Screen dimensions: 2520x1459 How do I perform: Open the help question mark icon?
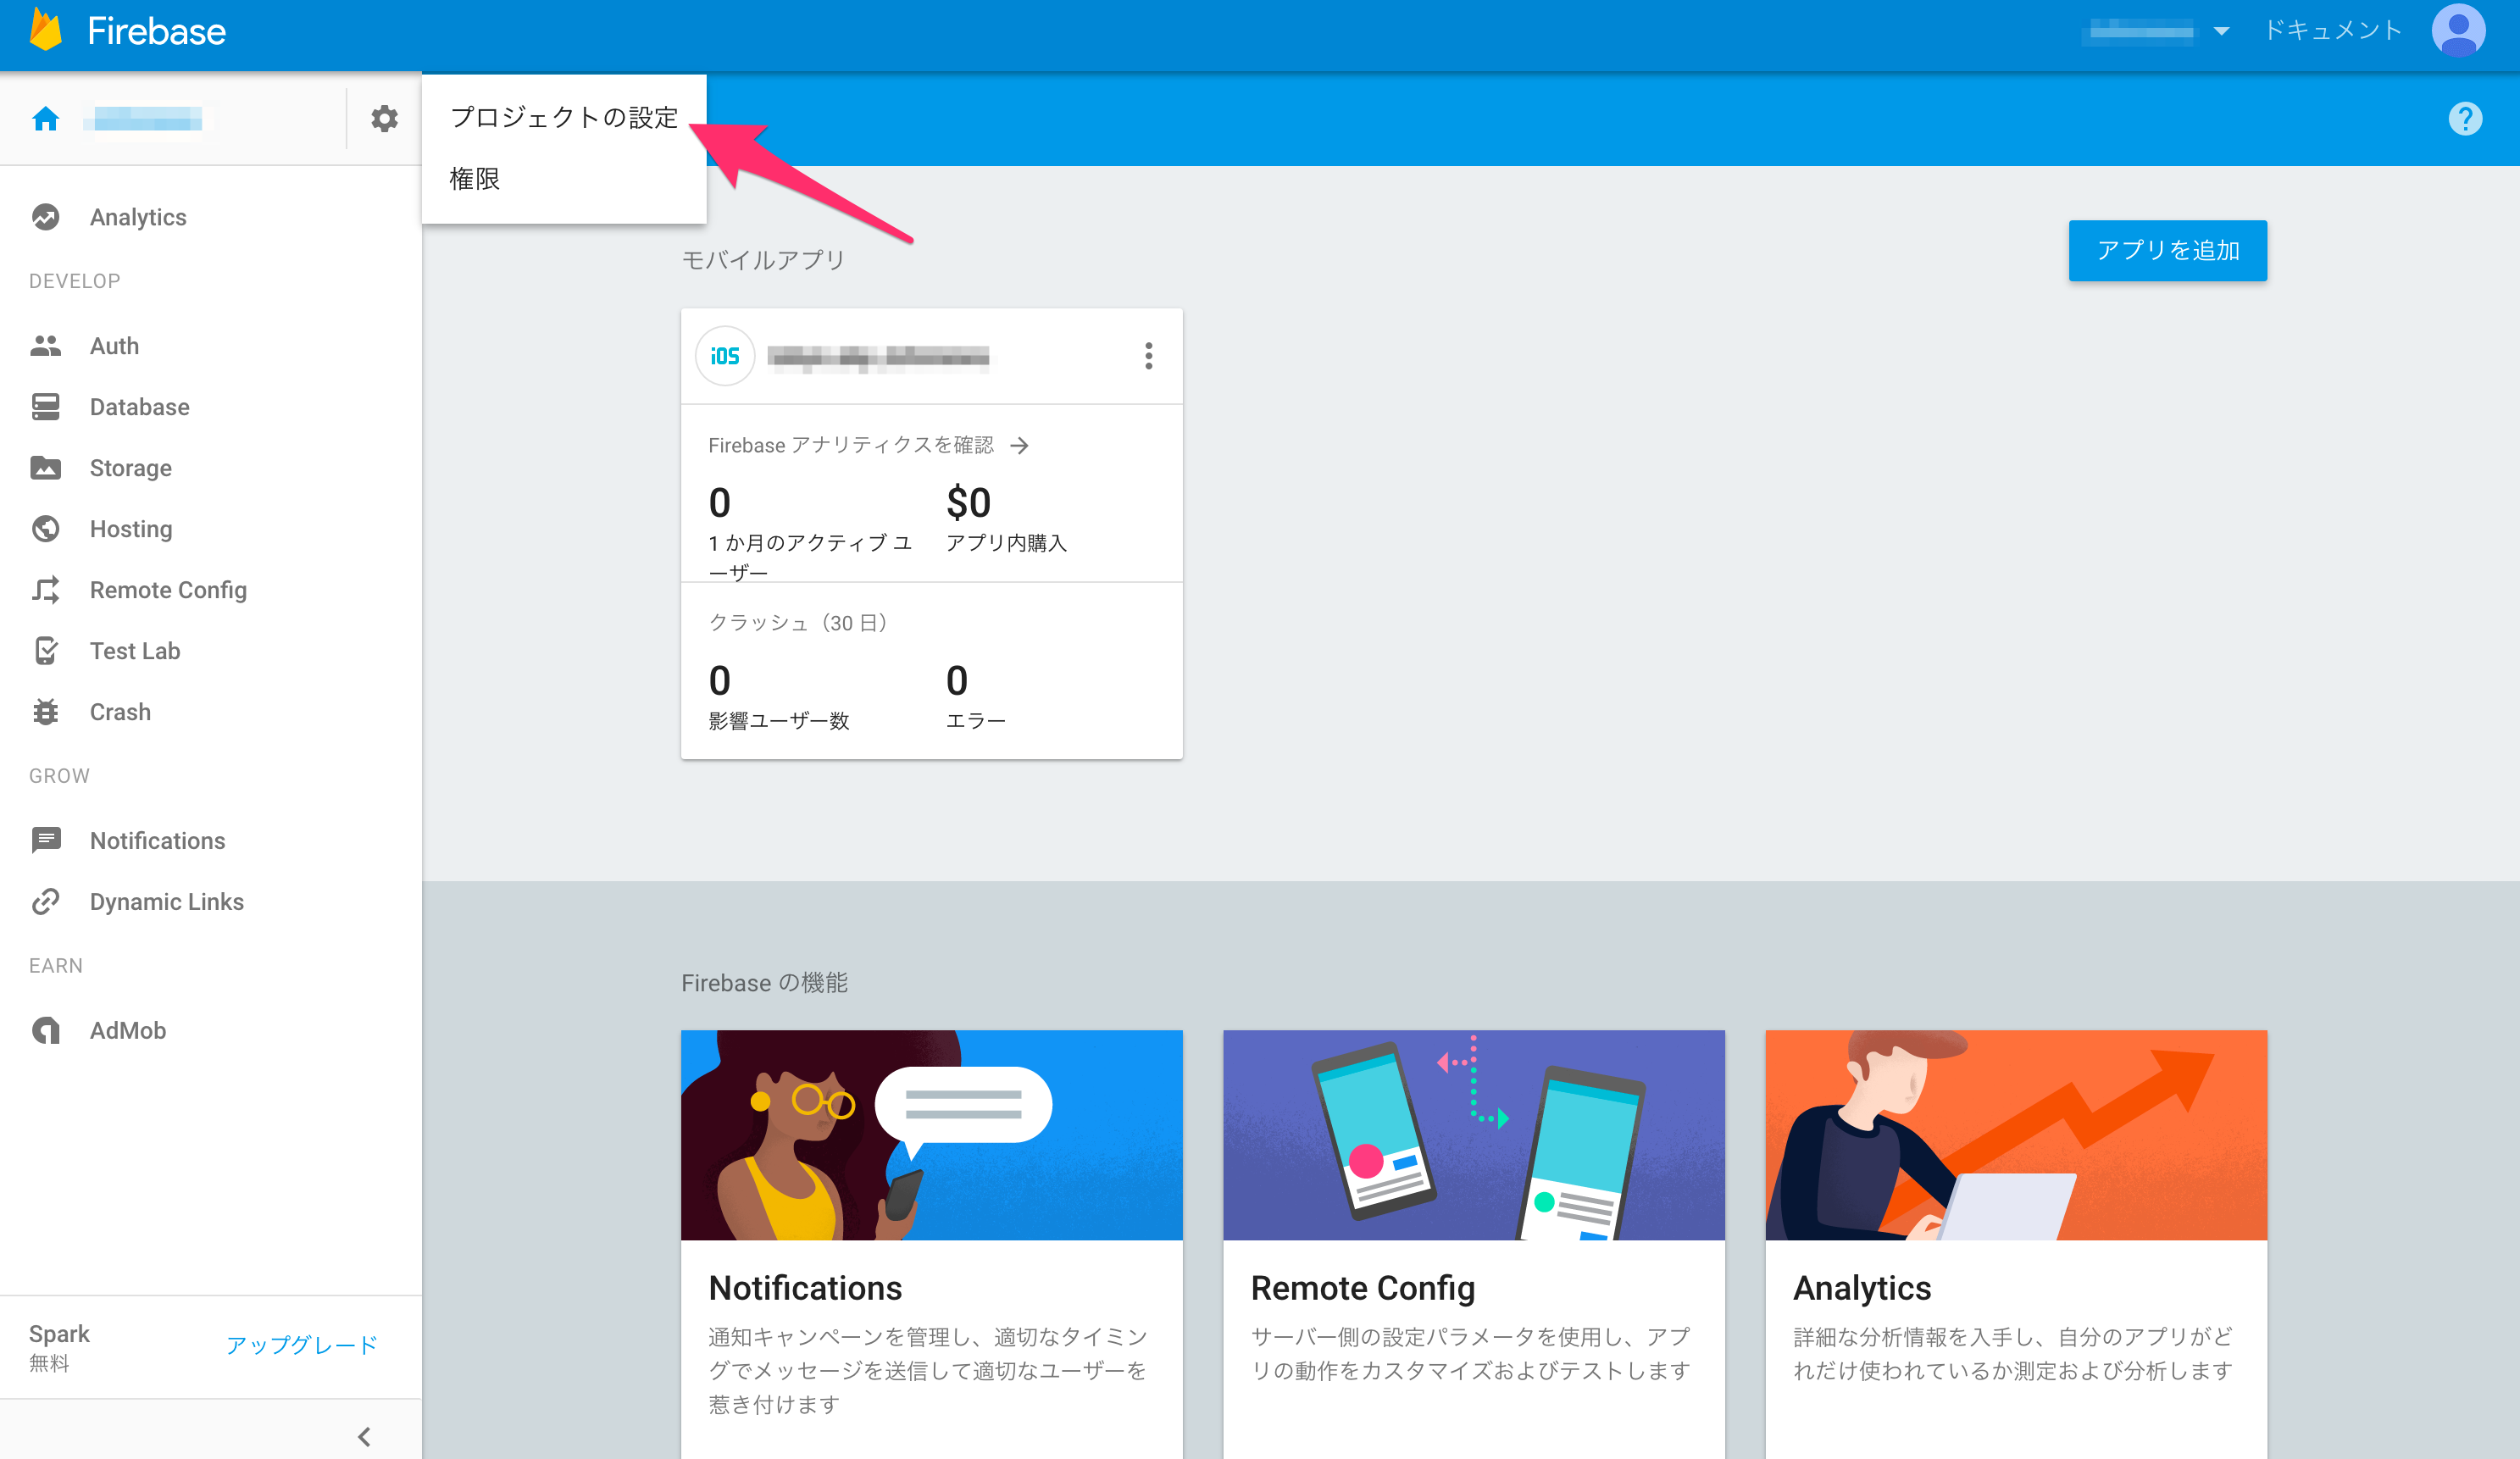(x=2465, y=119)
